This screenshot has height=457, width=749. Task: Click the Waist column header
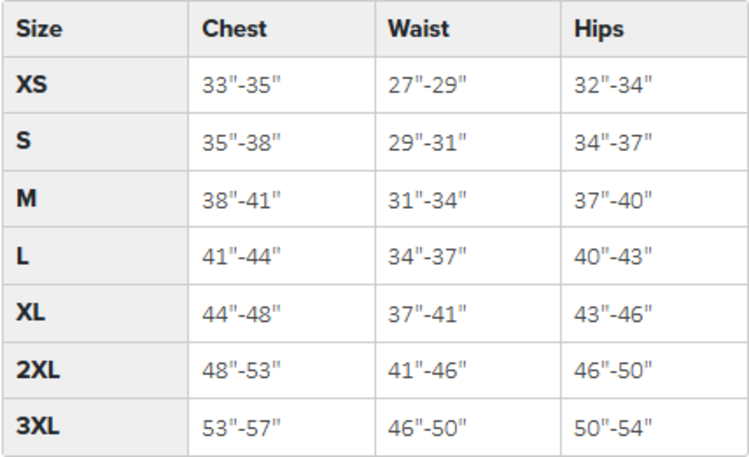419,28
